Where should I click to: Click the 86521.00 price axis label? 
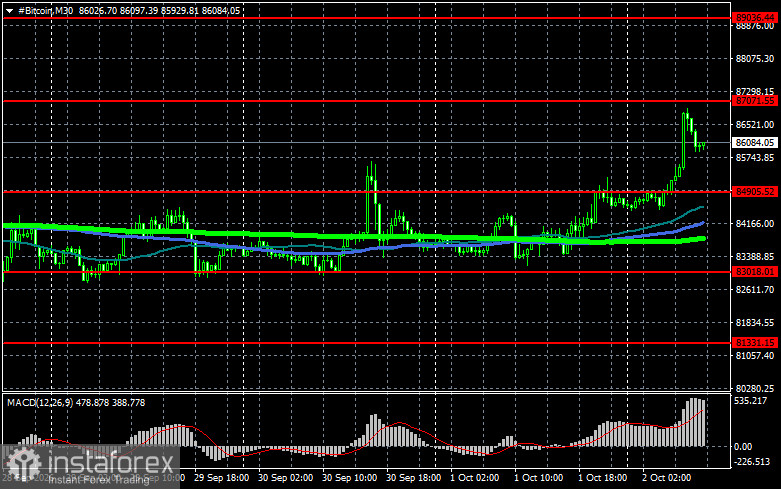(x=755, y=124)
